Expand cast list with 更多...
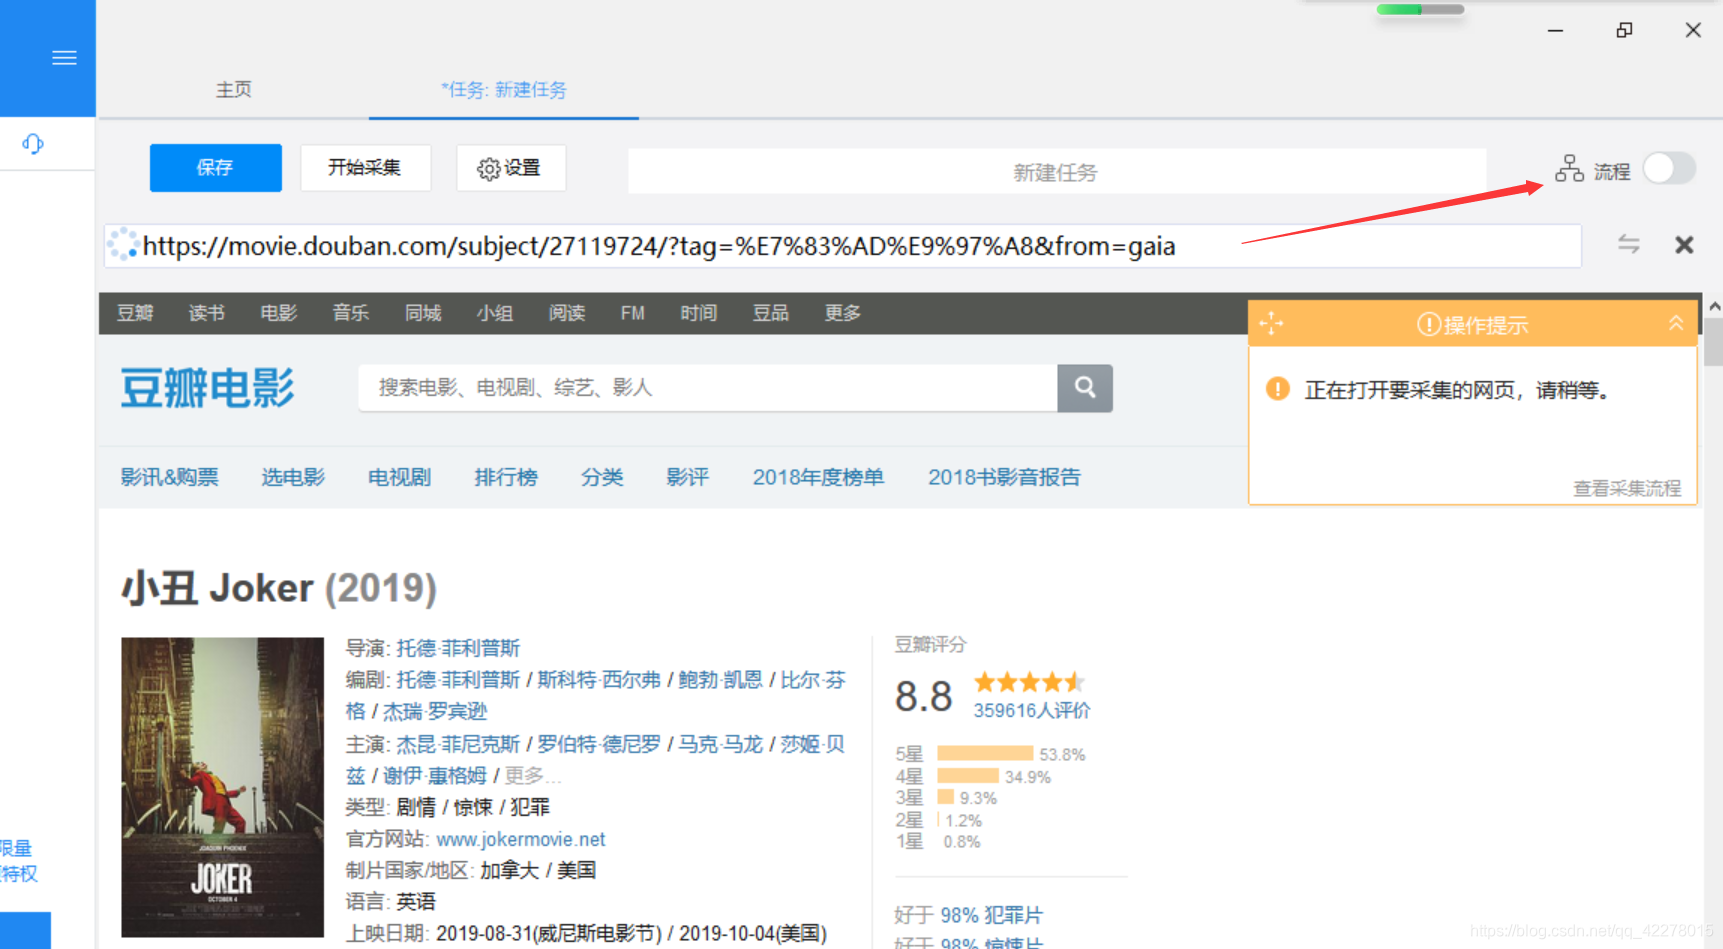Screen dimensions: 1723x949 532,776
